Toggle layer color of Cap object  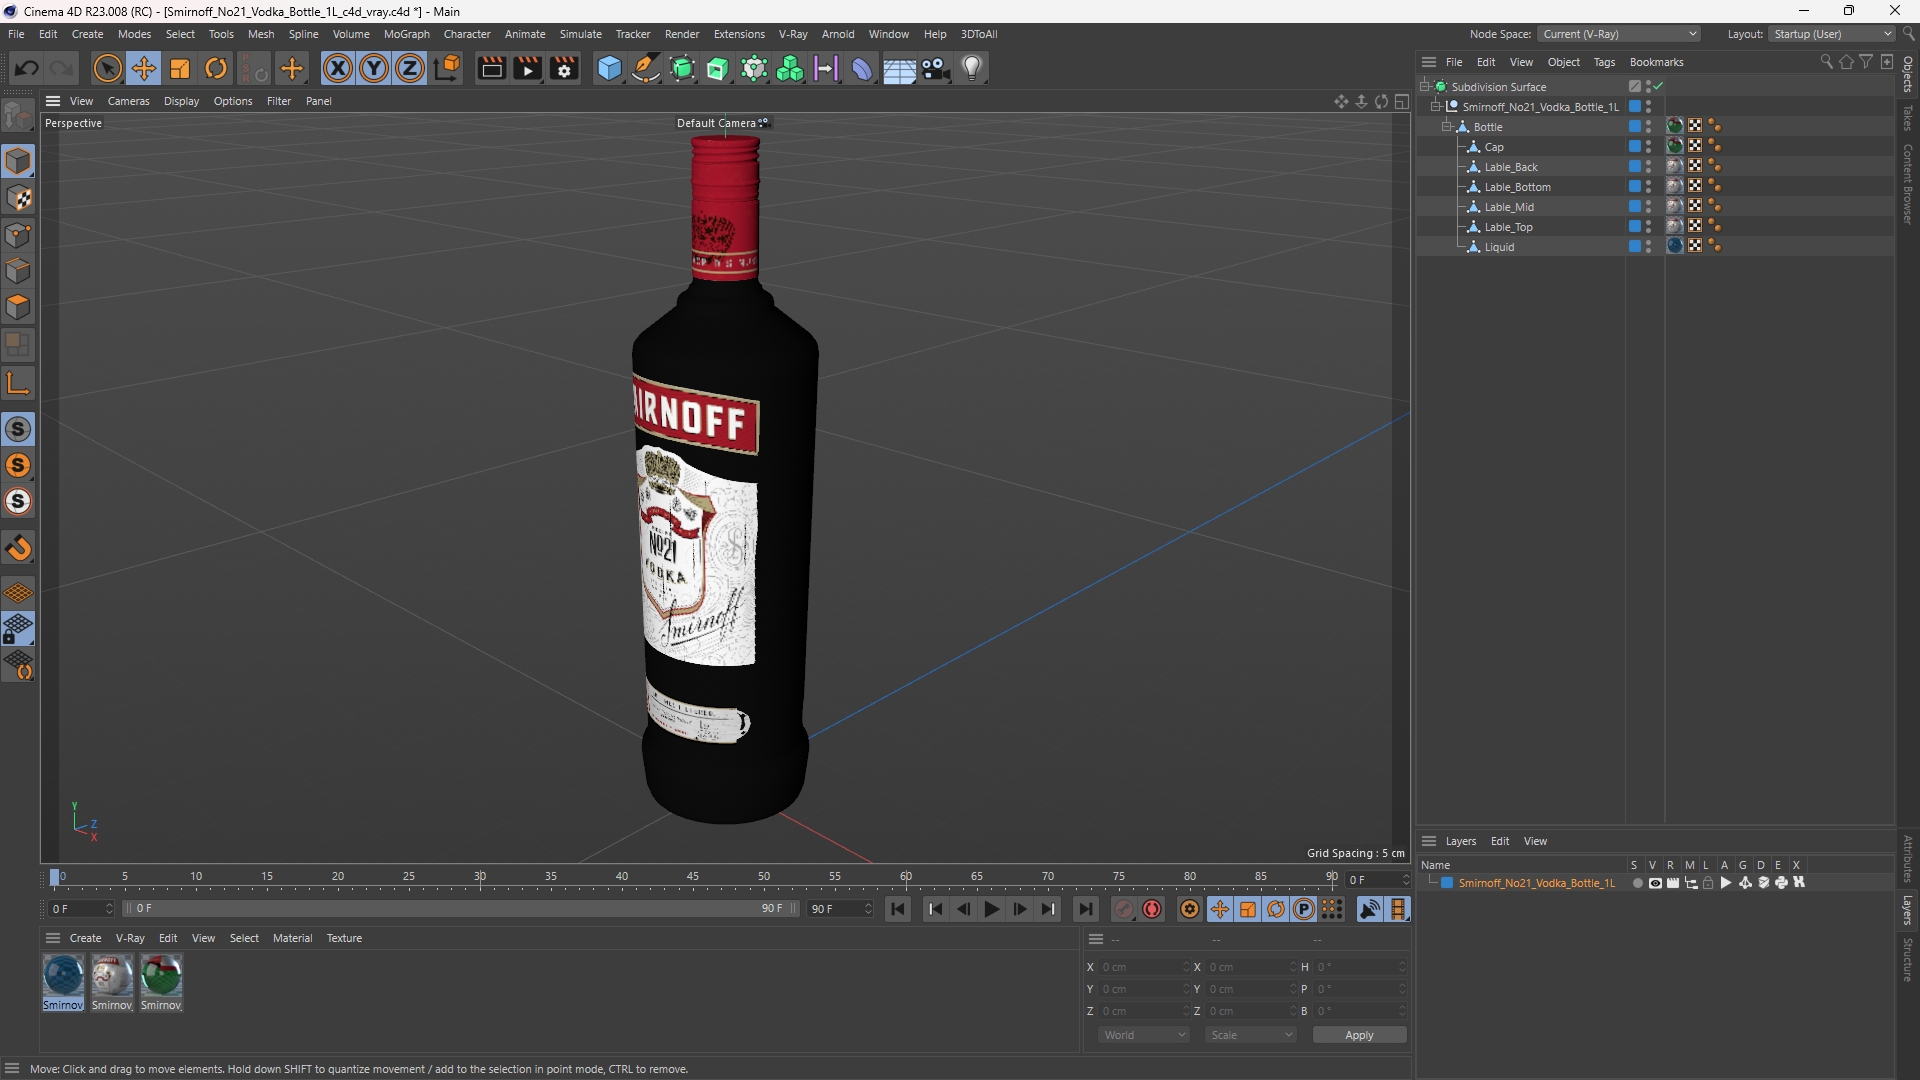point(1635,146)
